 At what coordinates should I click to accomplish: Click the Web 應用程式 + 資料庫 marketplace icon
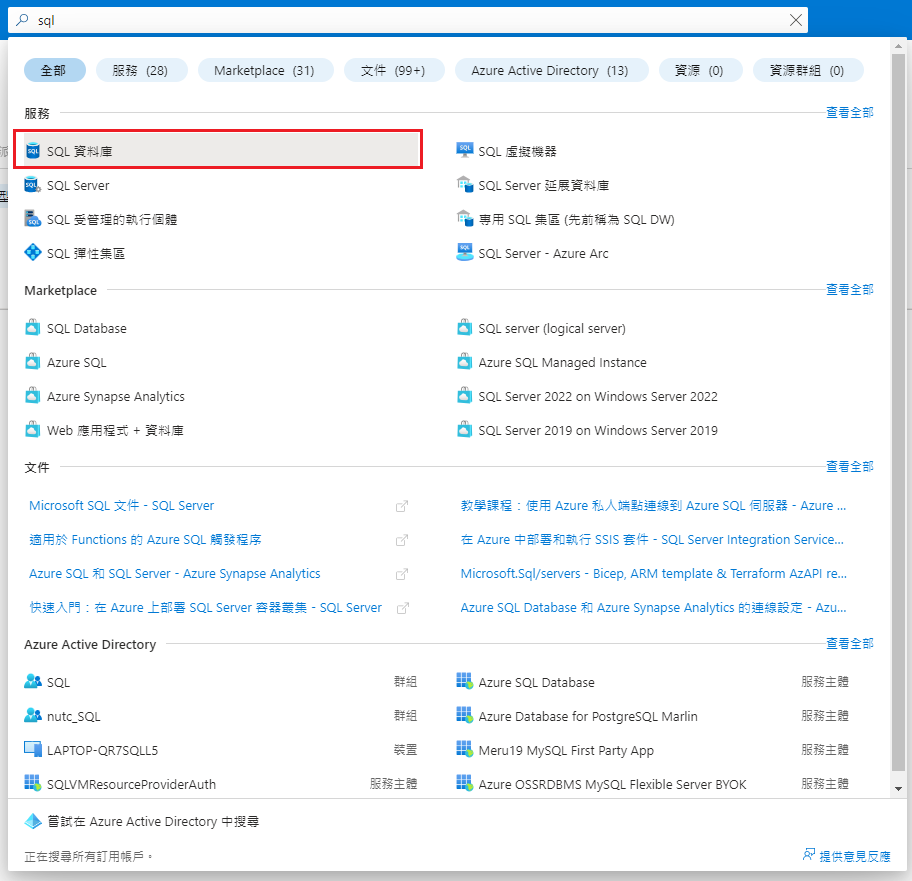tap(33, 430)
